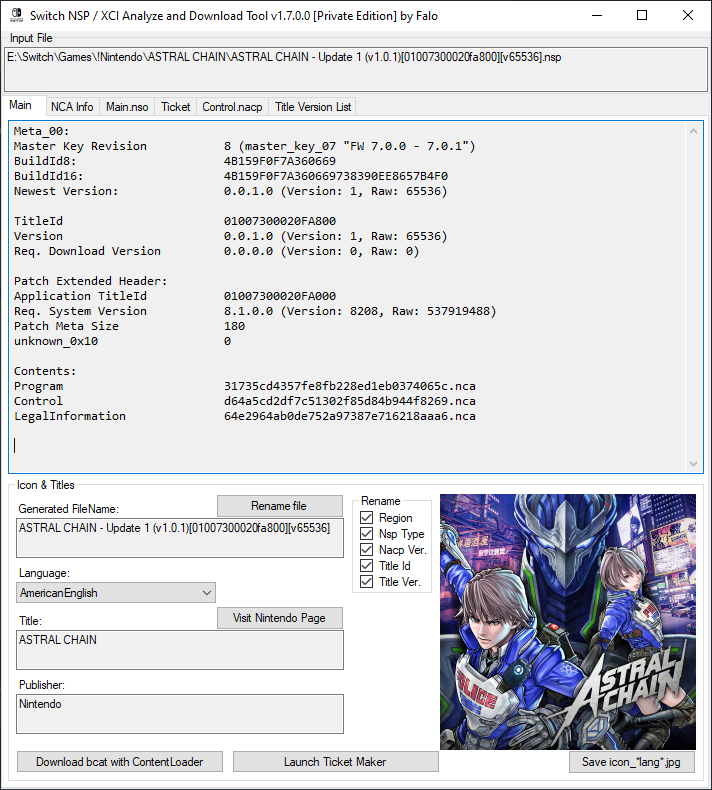Click the Program nca filename
The image size is (712, 790).
coord(350,386)
